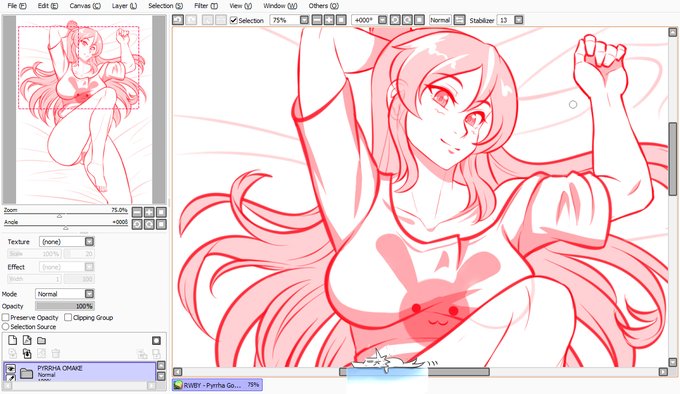680x394 pixels.
Task: Open the rotation angle dropdown
Action: [382, 20]
